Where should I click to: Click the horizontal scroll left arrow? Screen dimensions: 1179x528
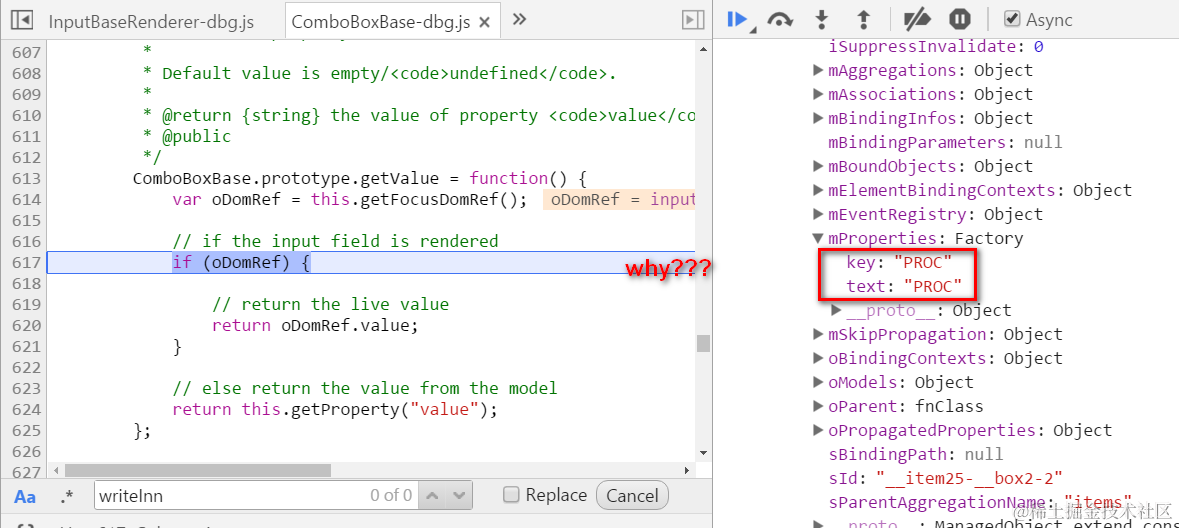pos(55,470)
